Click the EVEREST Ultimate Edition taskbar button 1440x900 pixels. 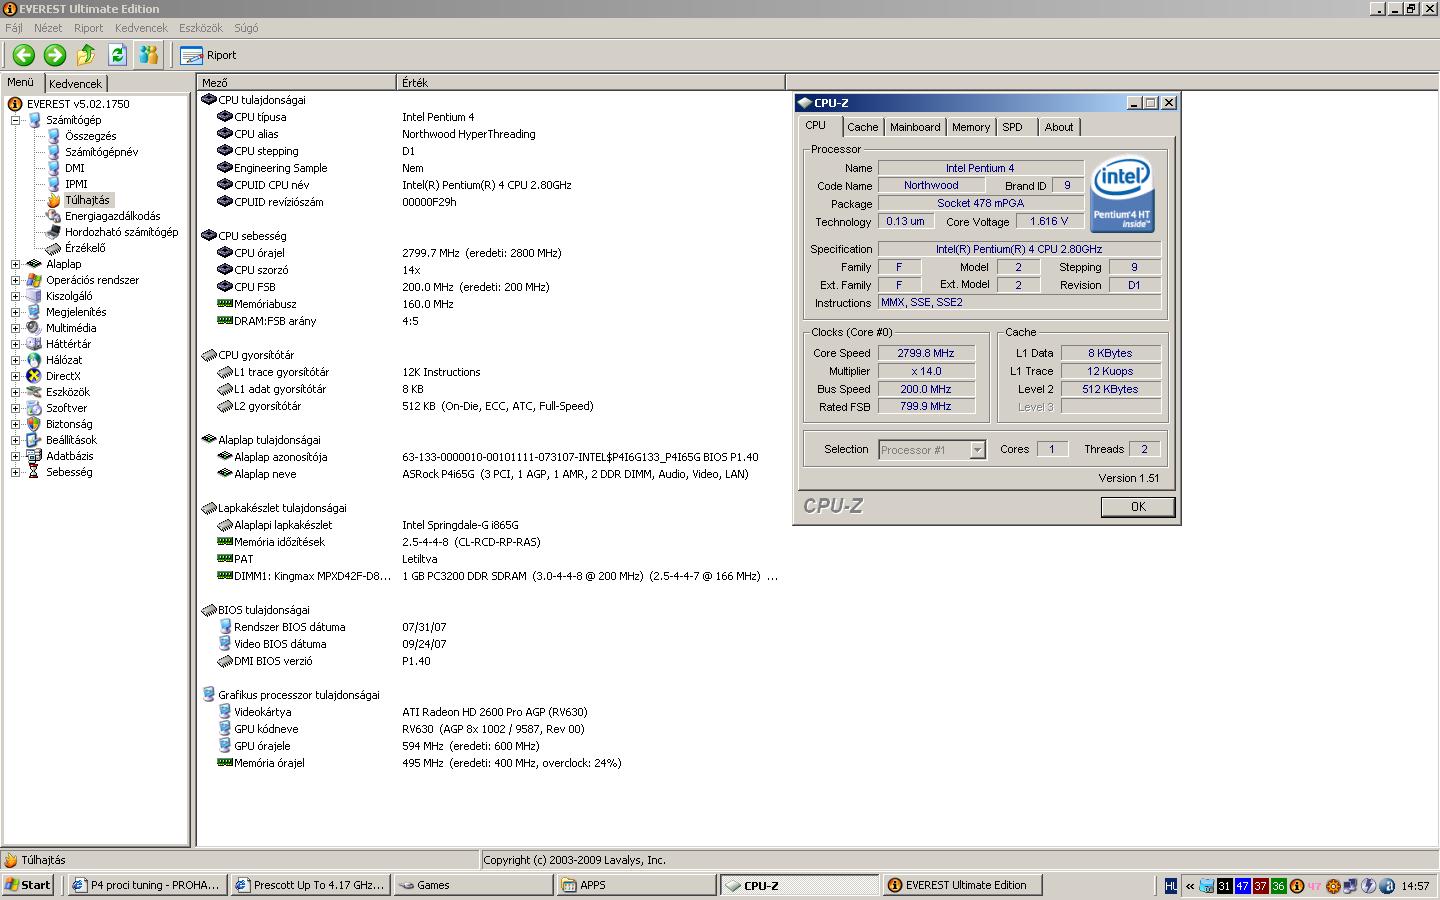pos(962,885)
